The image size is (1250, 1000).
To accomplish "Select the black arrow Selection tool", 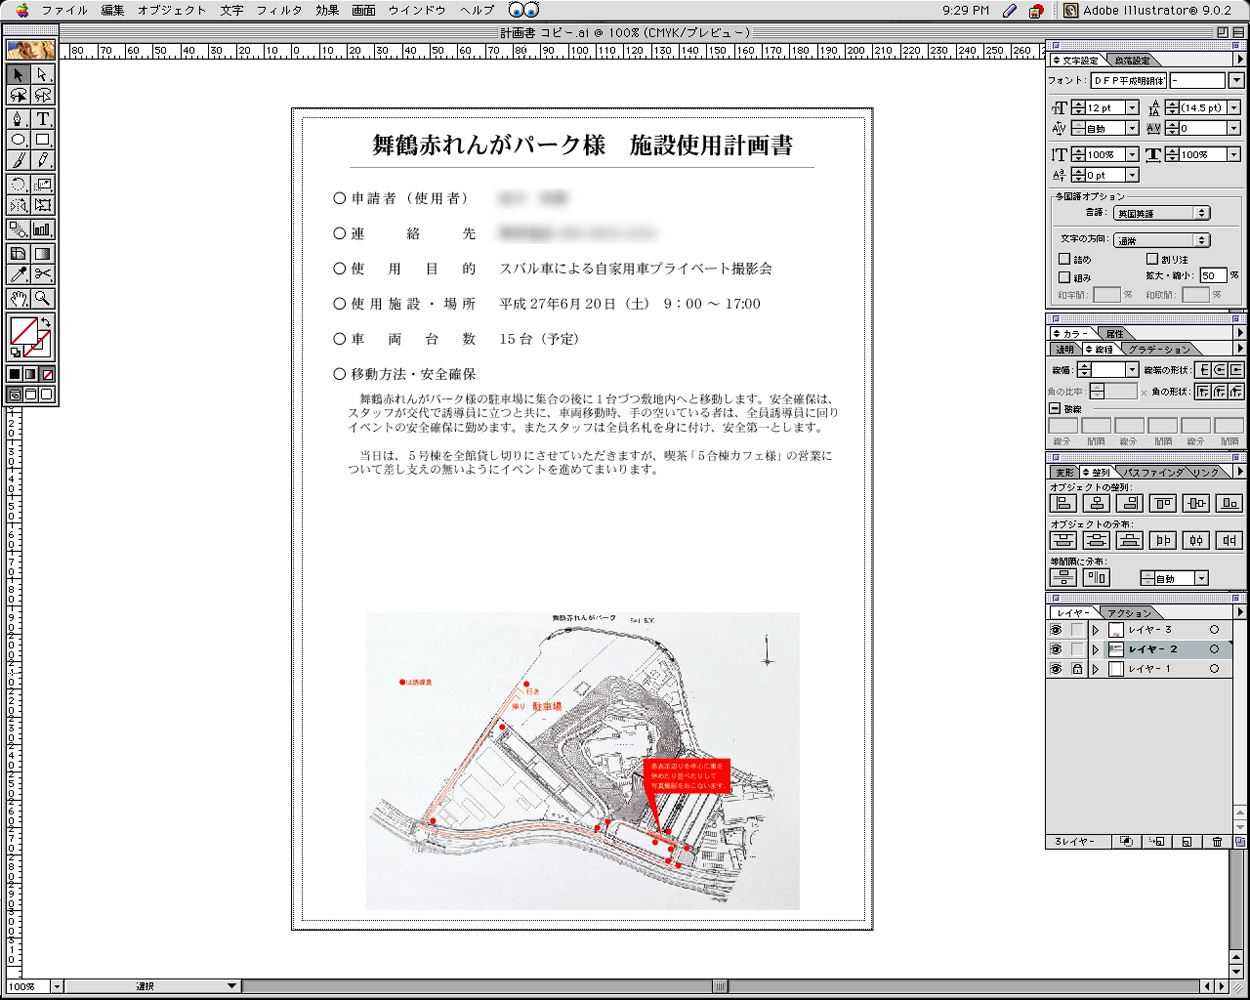I will coord(18,75).
